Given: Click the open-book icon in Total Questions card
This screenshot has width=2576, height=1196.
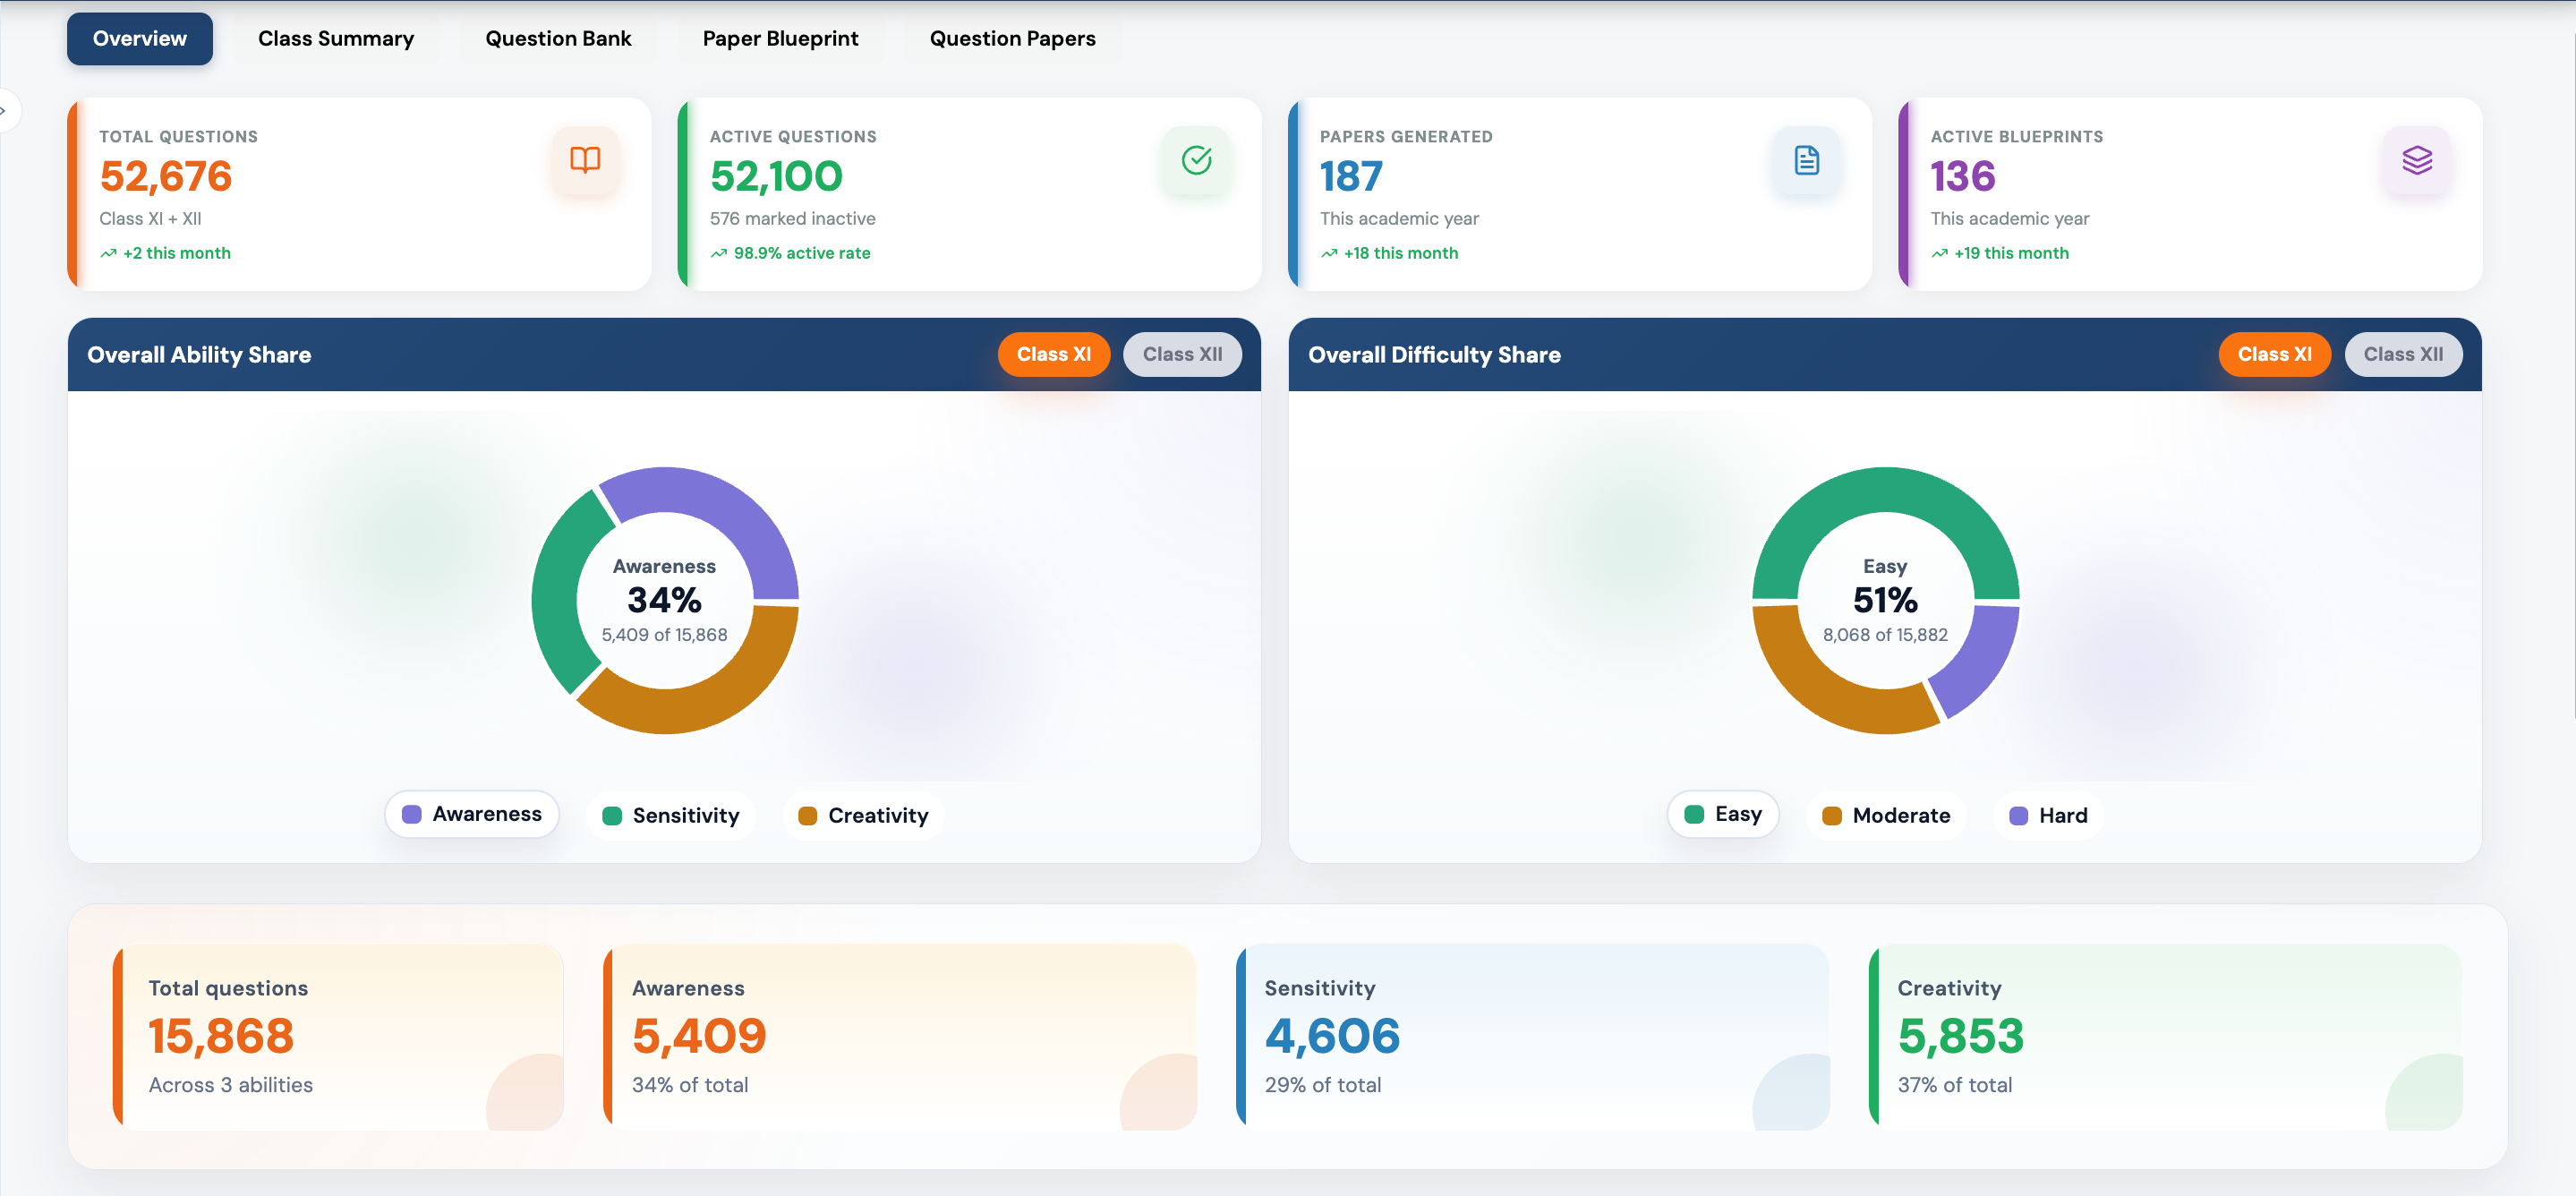Looking at the screenshot, I should click(x=585, y=160).
